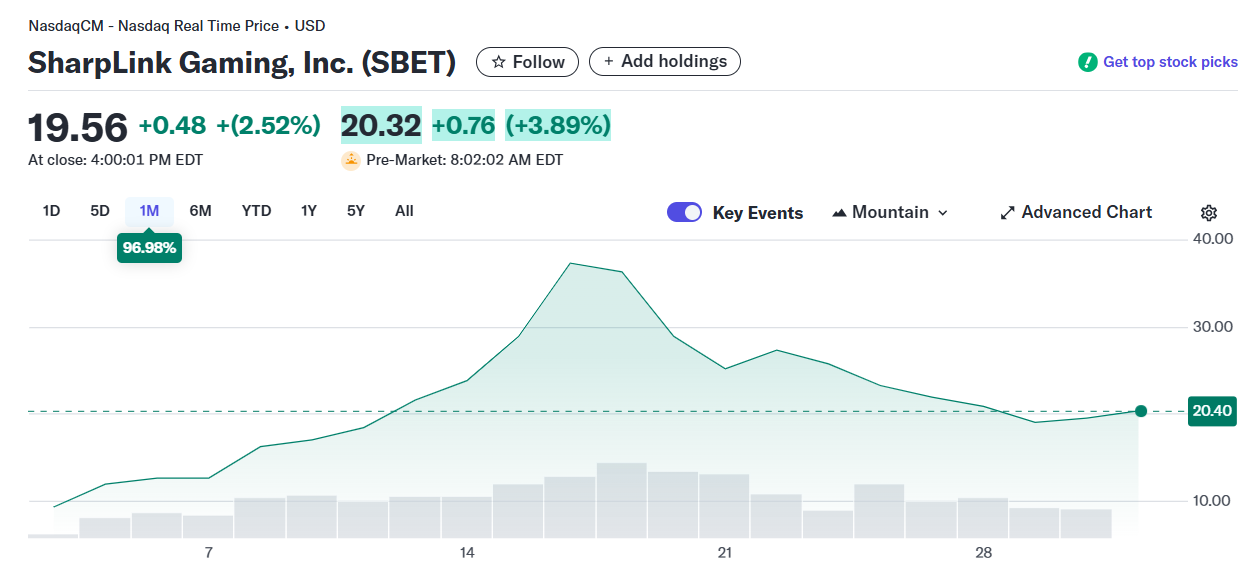The image size is (1258, 577).
Task: Click the NasdaqCM Real Time Price text
Action: [176, 26]
